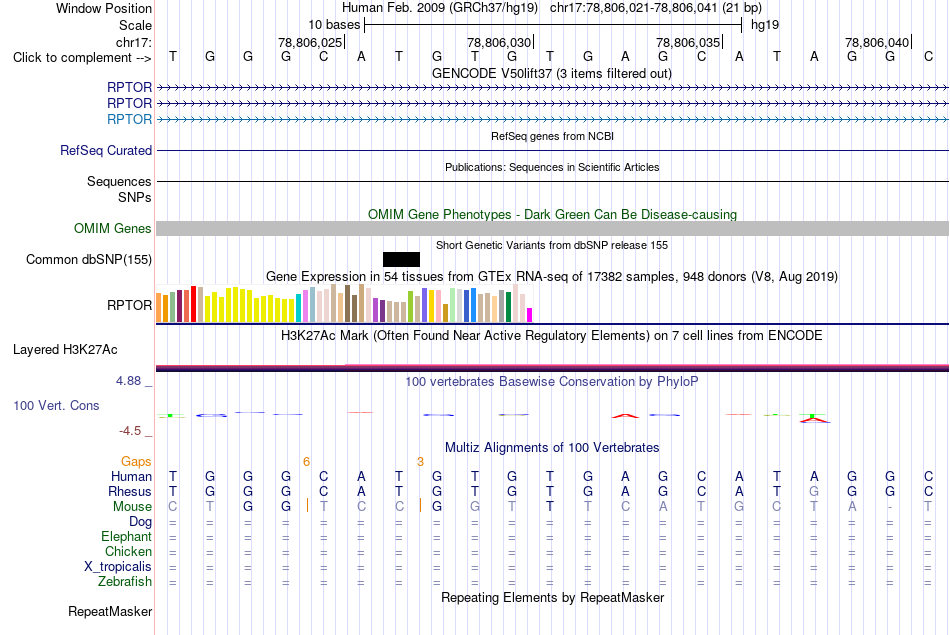The image size is (950, 635).
Task: Click the GTEx RPTOR track label
Action: pos(129,305)
